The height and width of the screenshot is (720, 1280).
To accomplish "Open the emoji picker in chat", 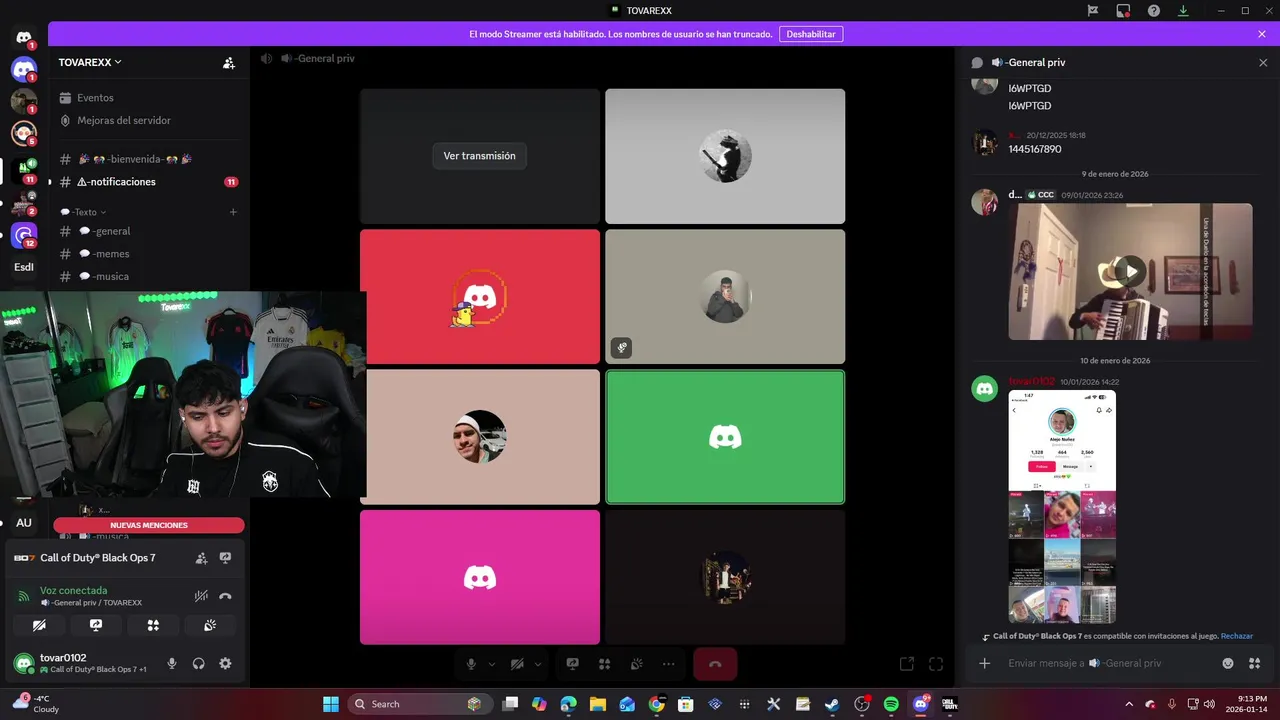I will (1228, 663).
